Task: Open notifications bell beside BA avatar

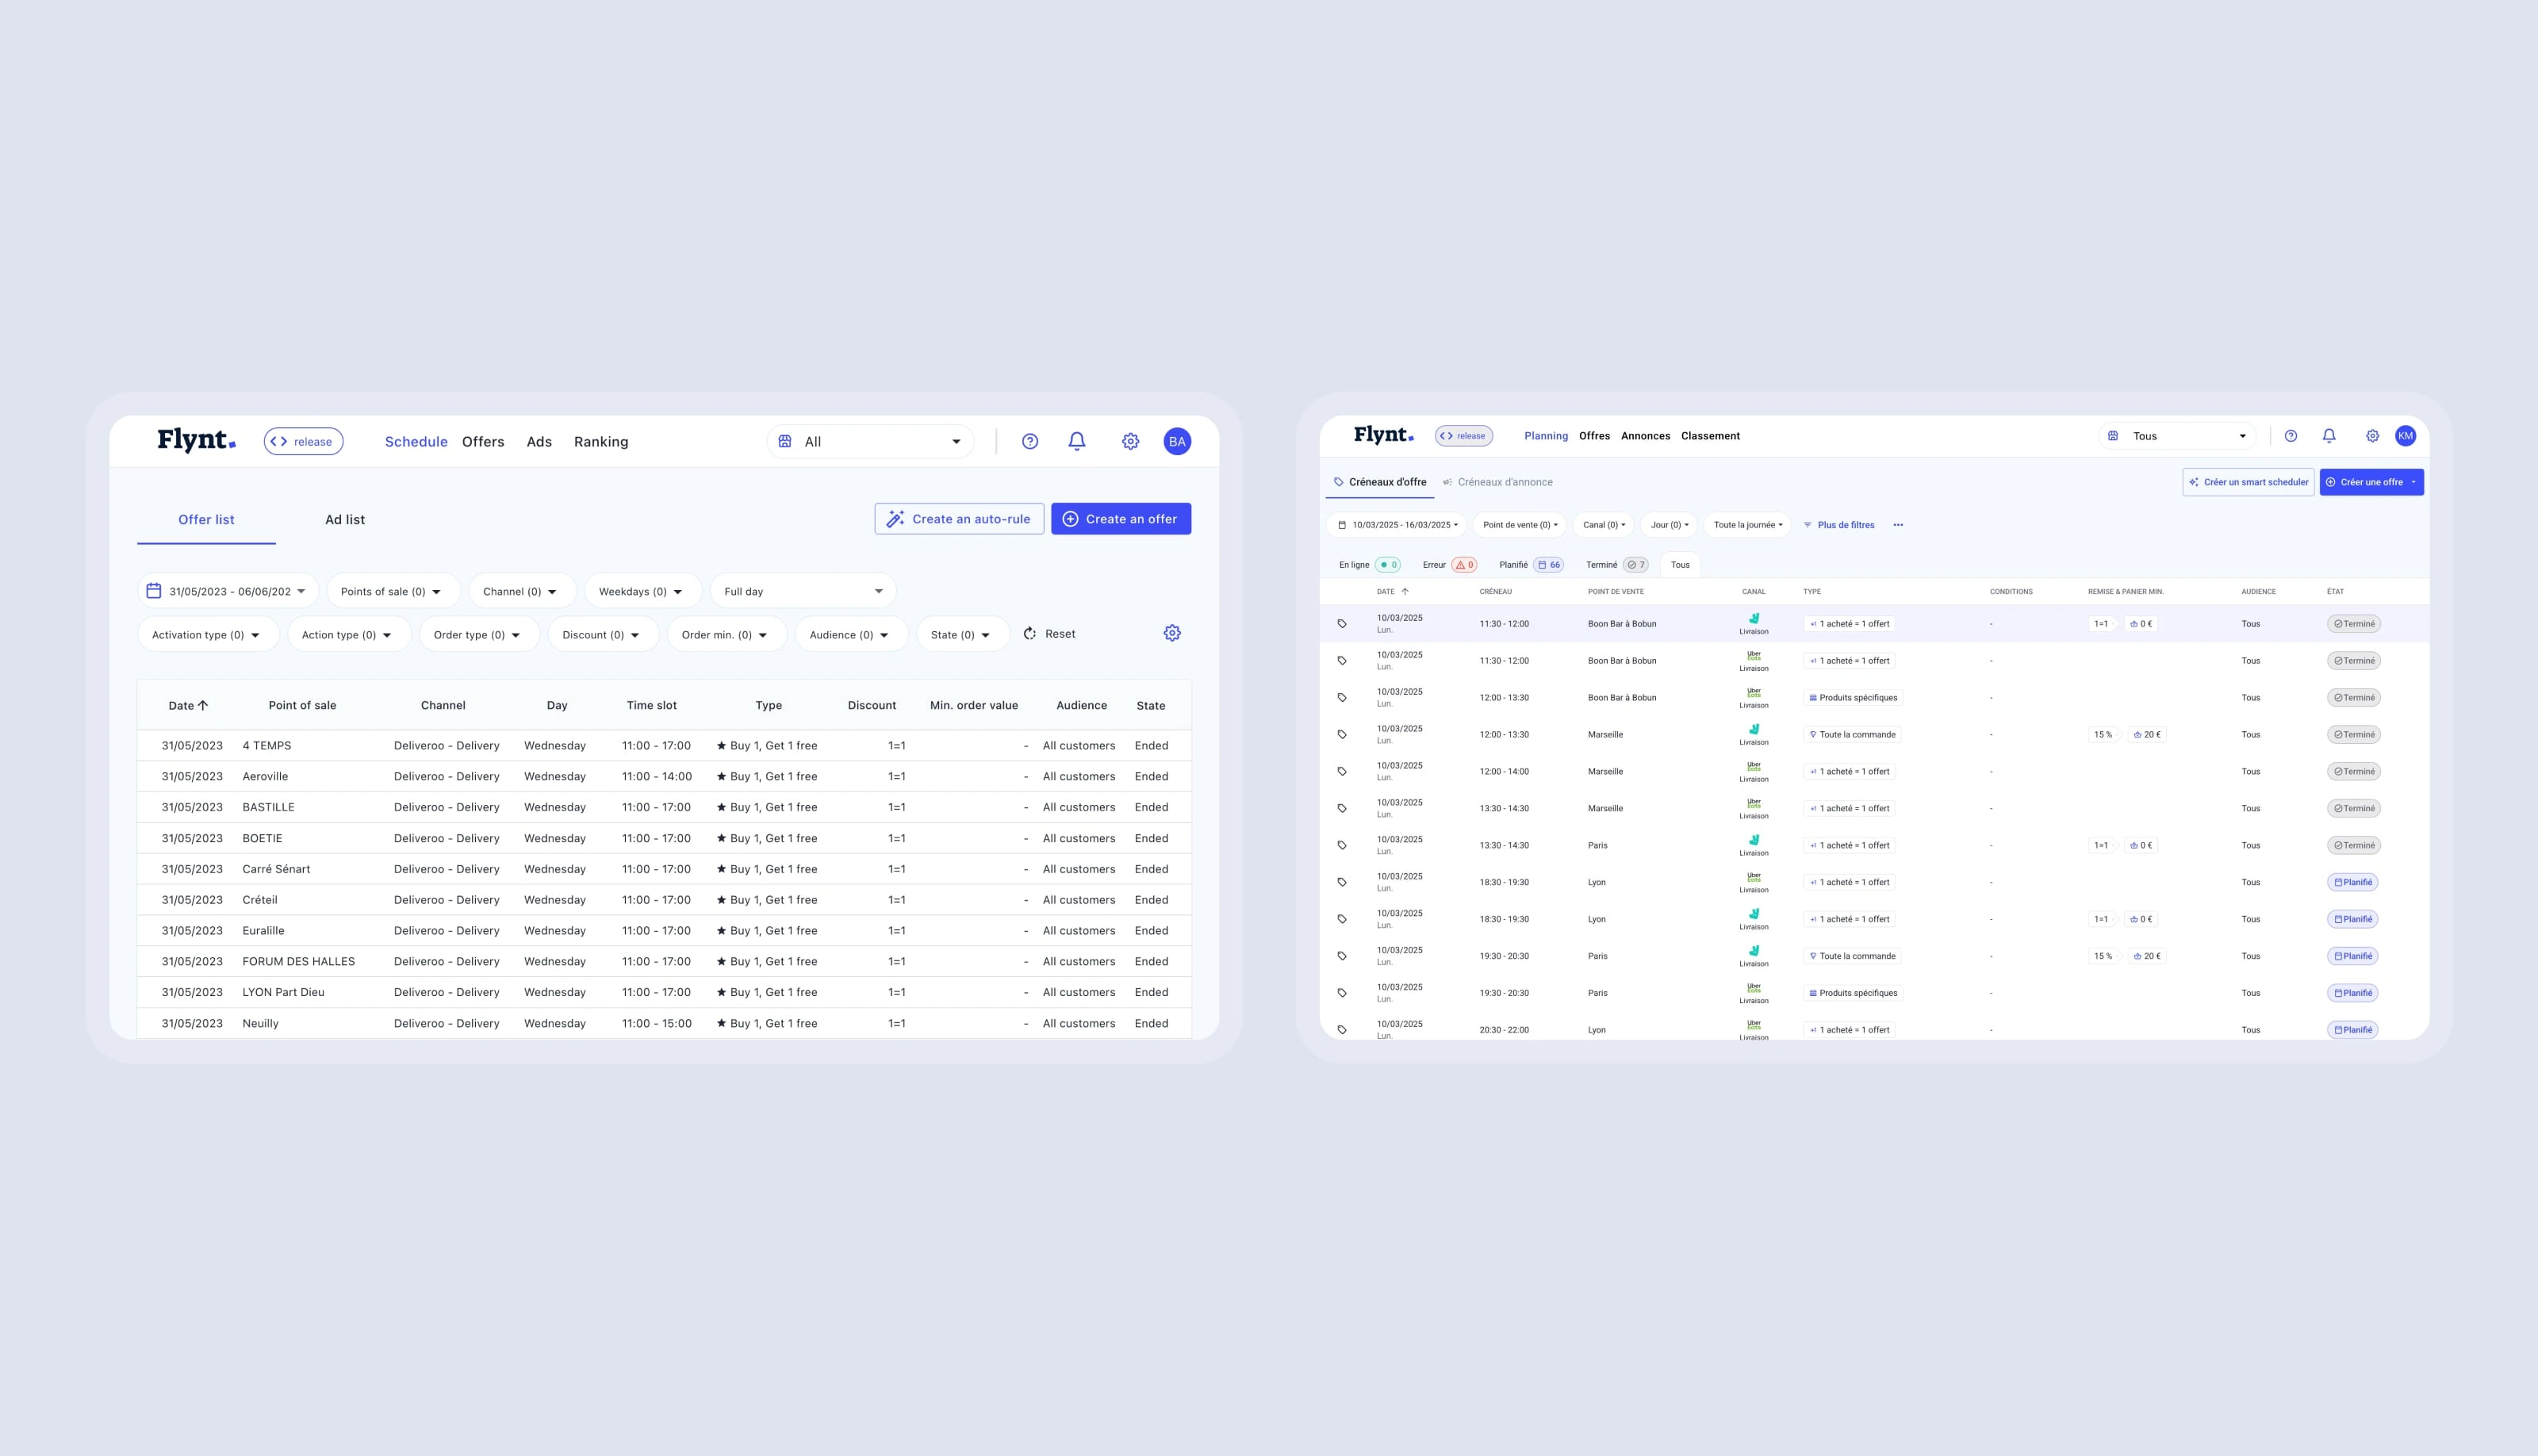Action: pyautogui.click(x=1077, y=441)
